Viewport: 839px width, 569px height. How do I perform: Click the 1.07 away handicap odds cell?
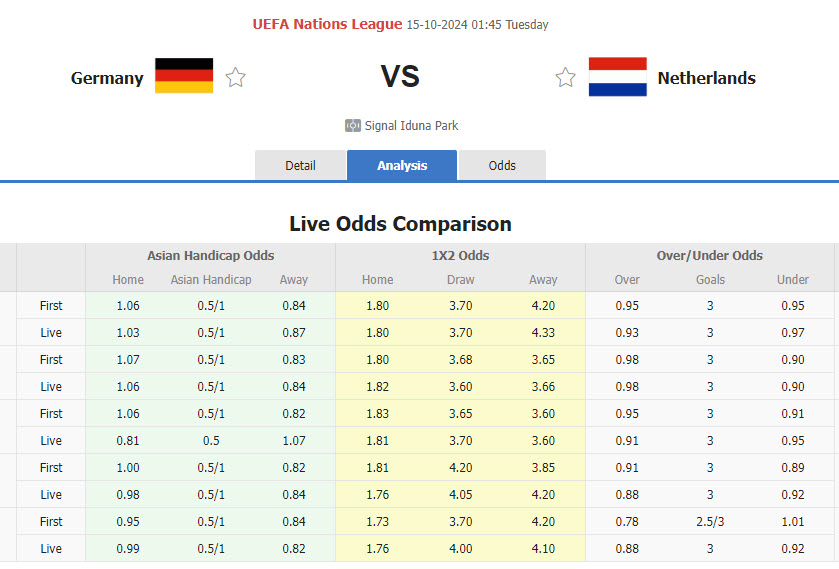pyautogui.click(x=293, y=441)
